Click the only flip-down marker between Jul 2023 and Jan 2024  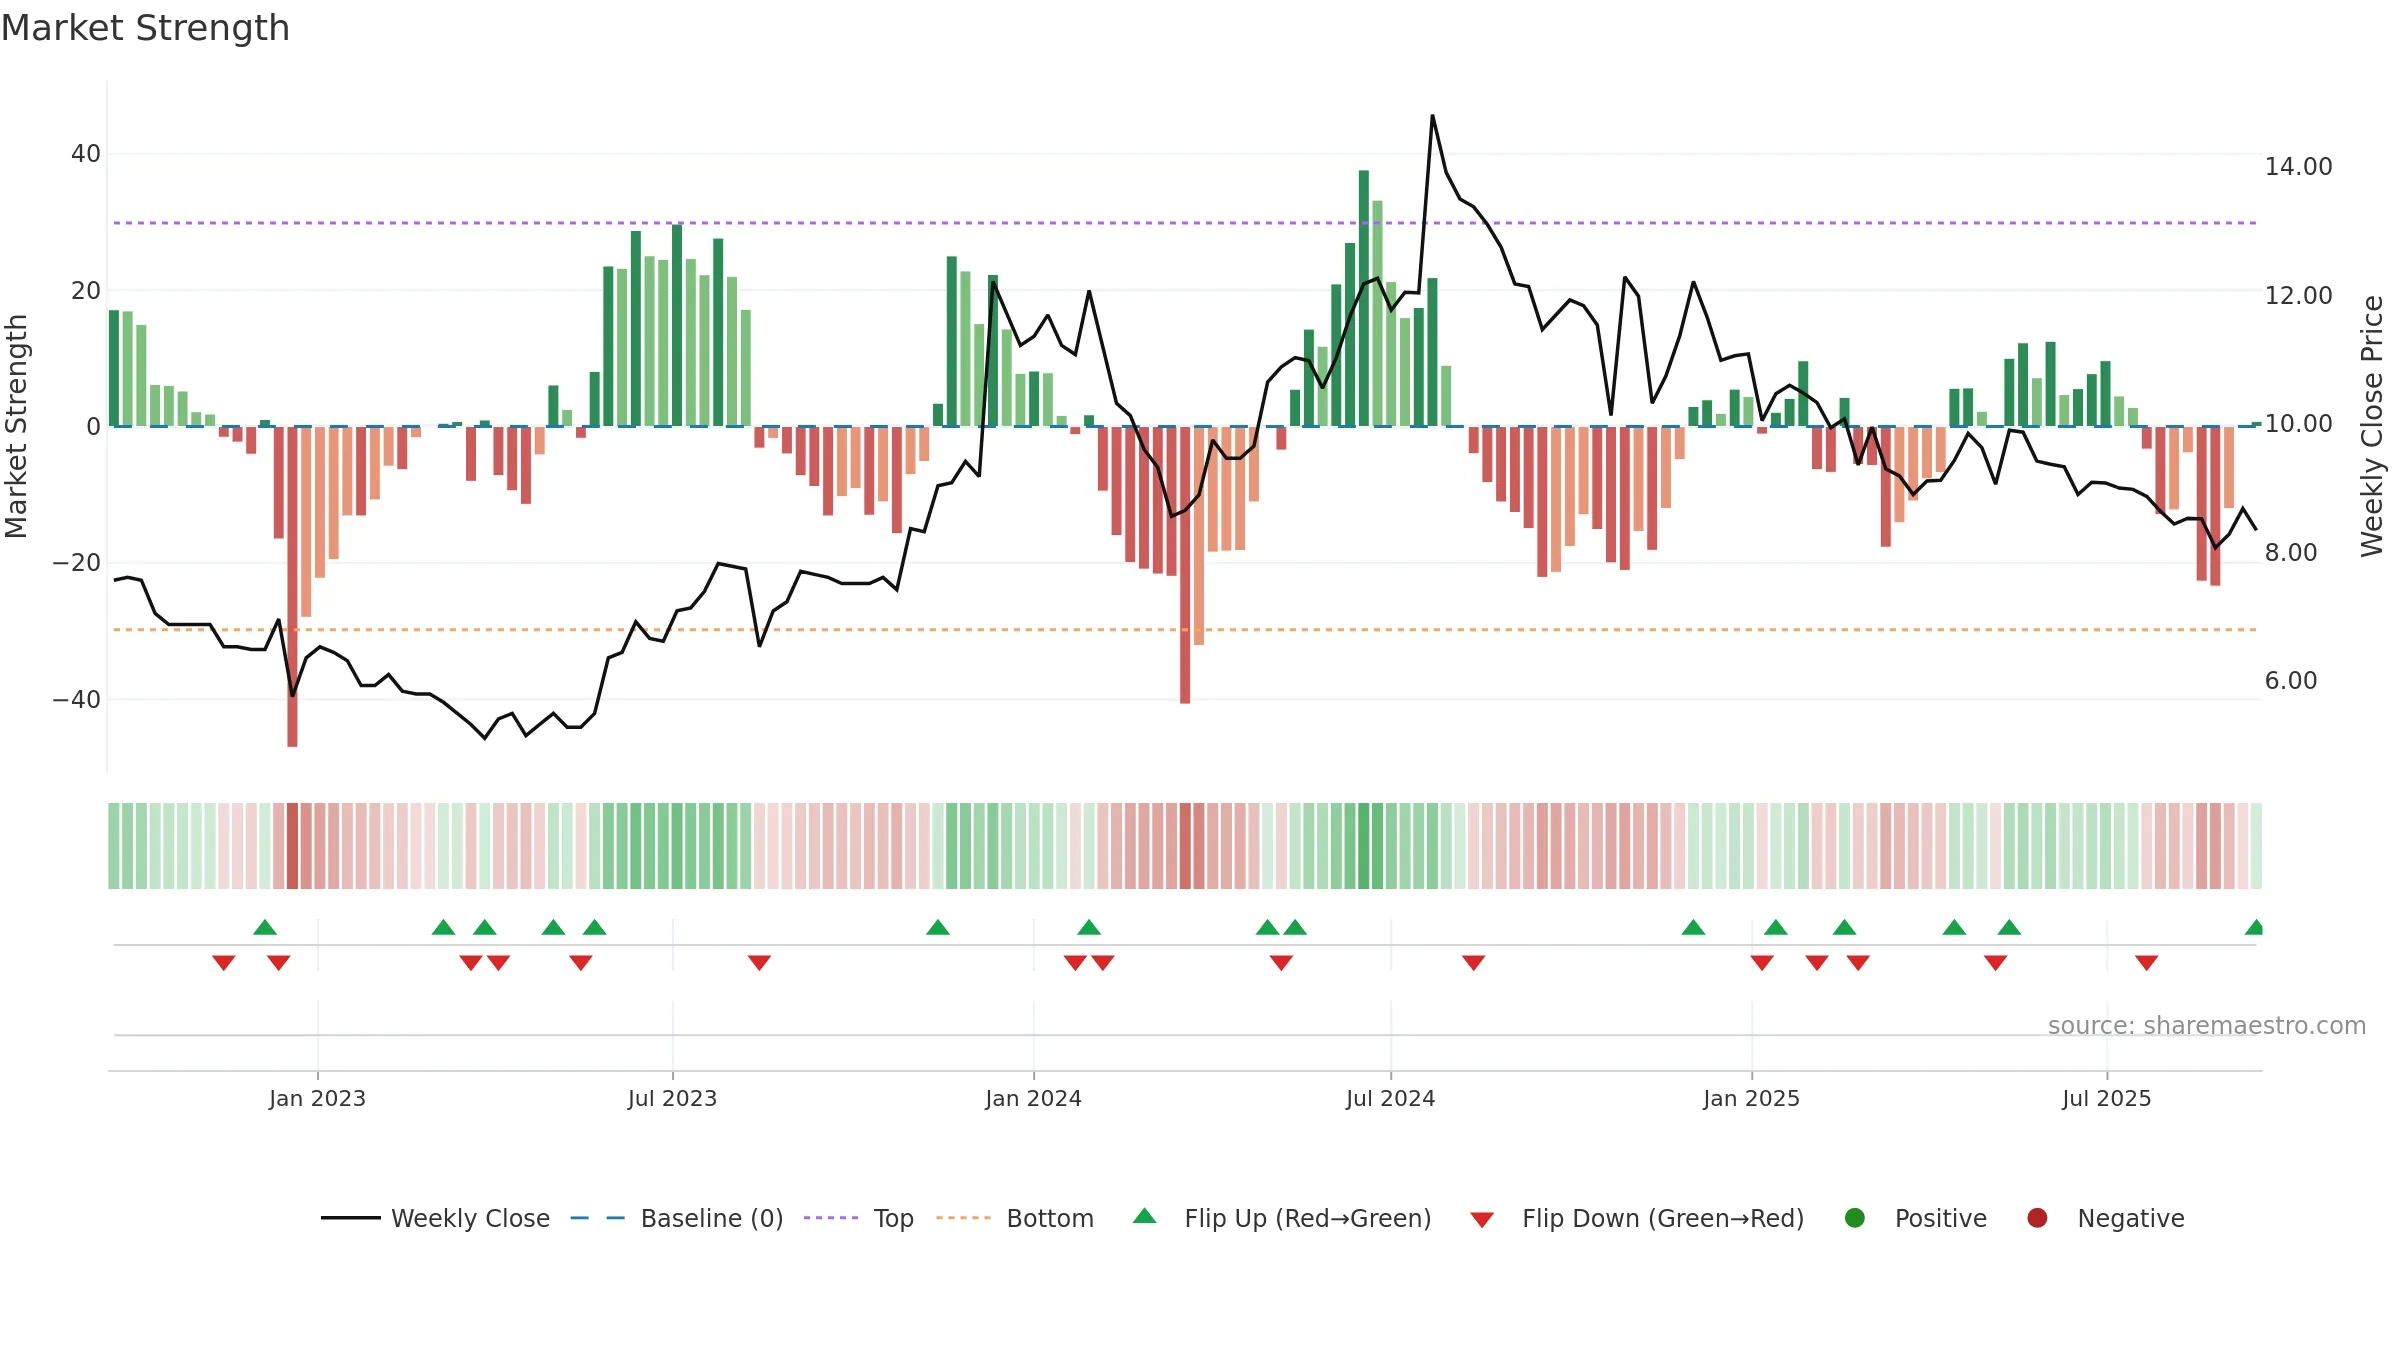[x=759, y=962]
